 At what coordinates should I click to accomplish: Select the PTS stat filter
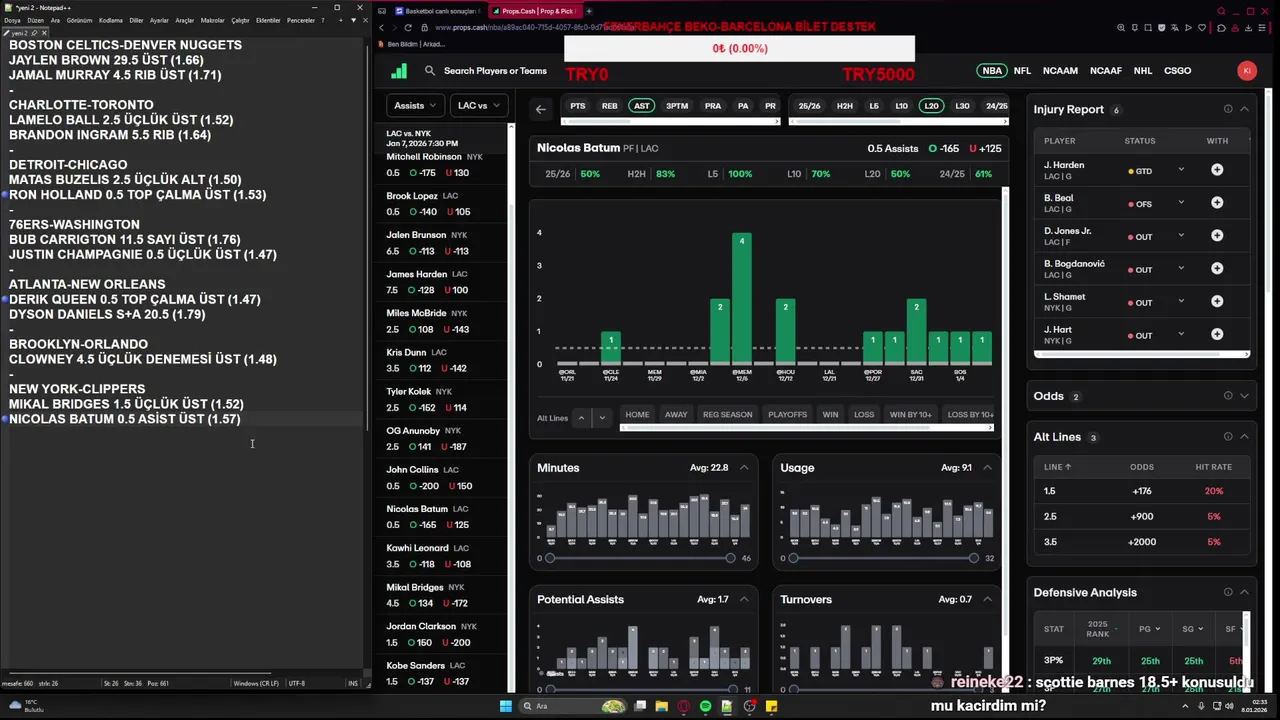pos(578,106)
